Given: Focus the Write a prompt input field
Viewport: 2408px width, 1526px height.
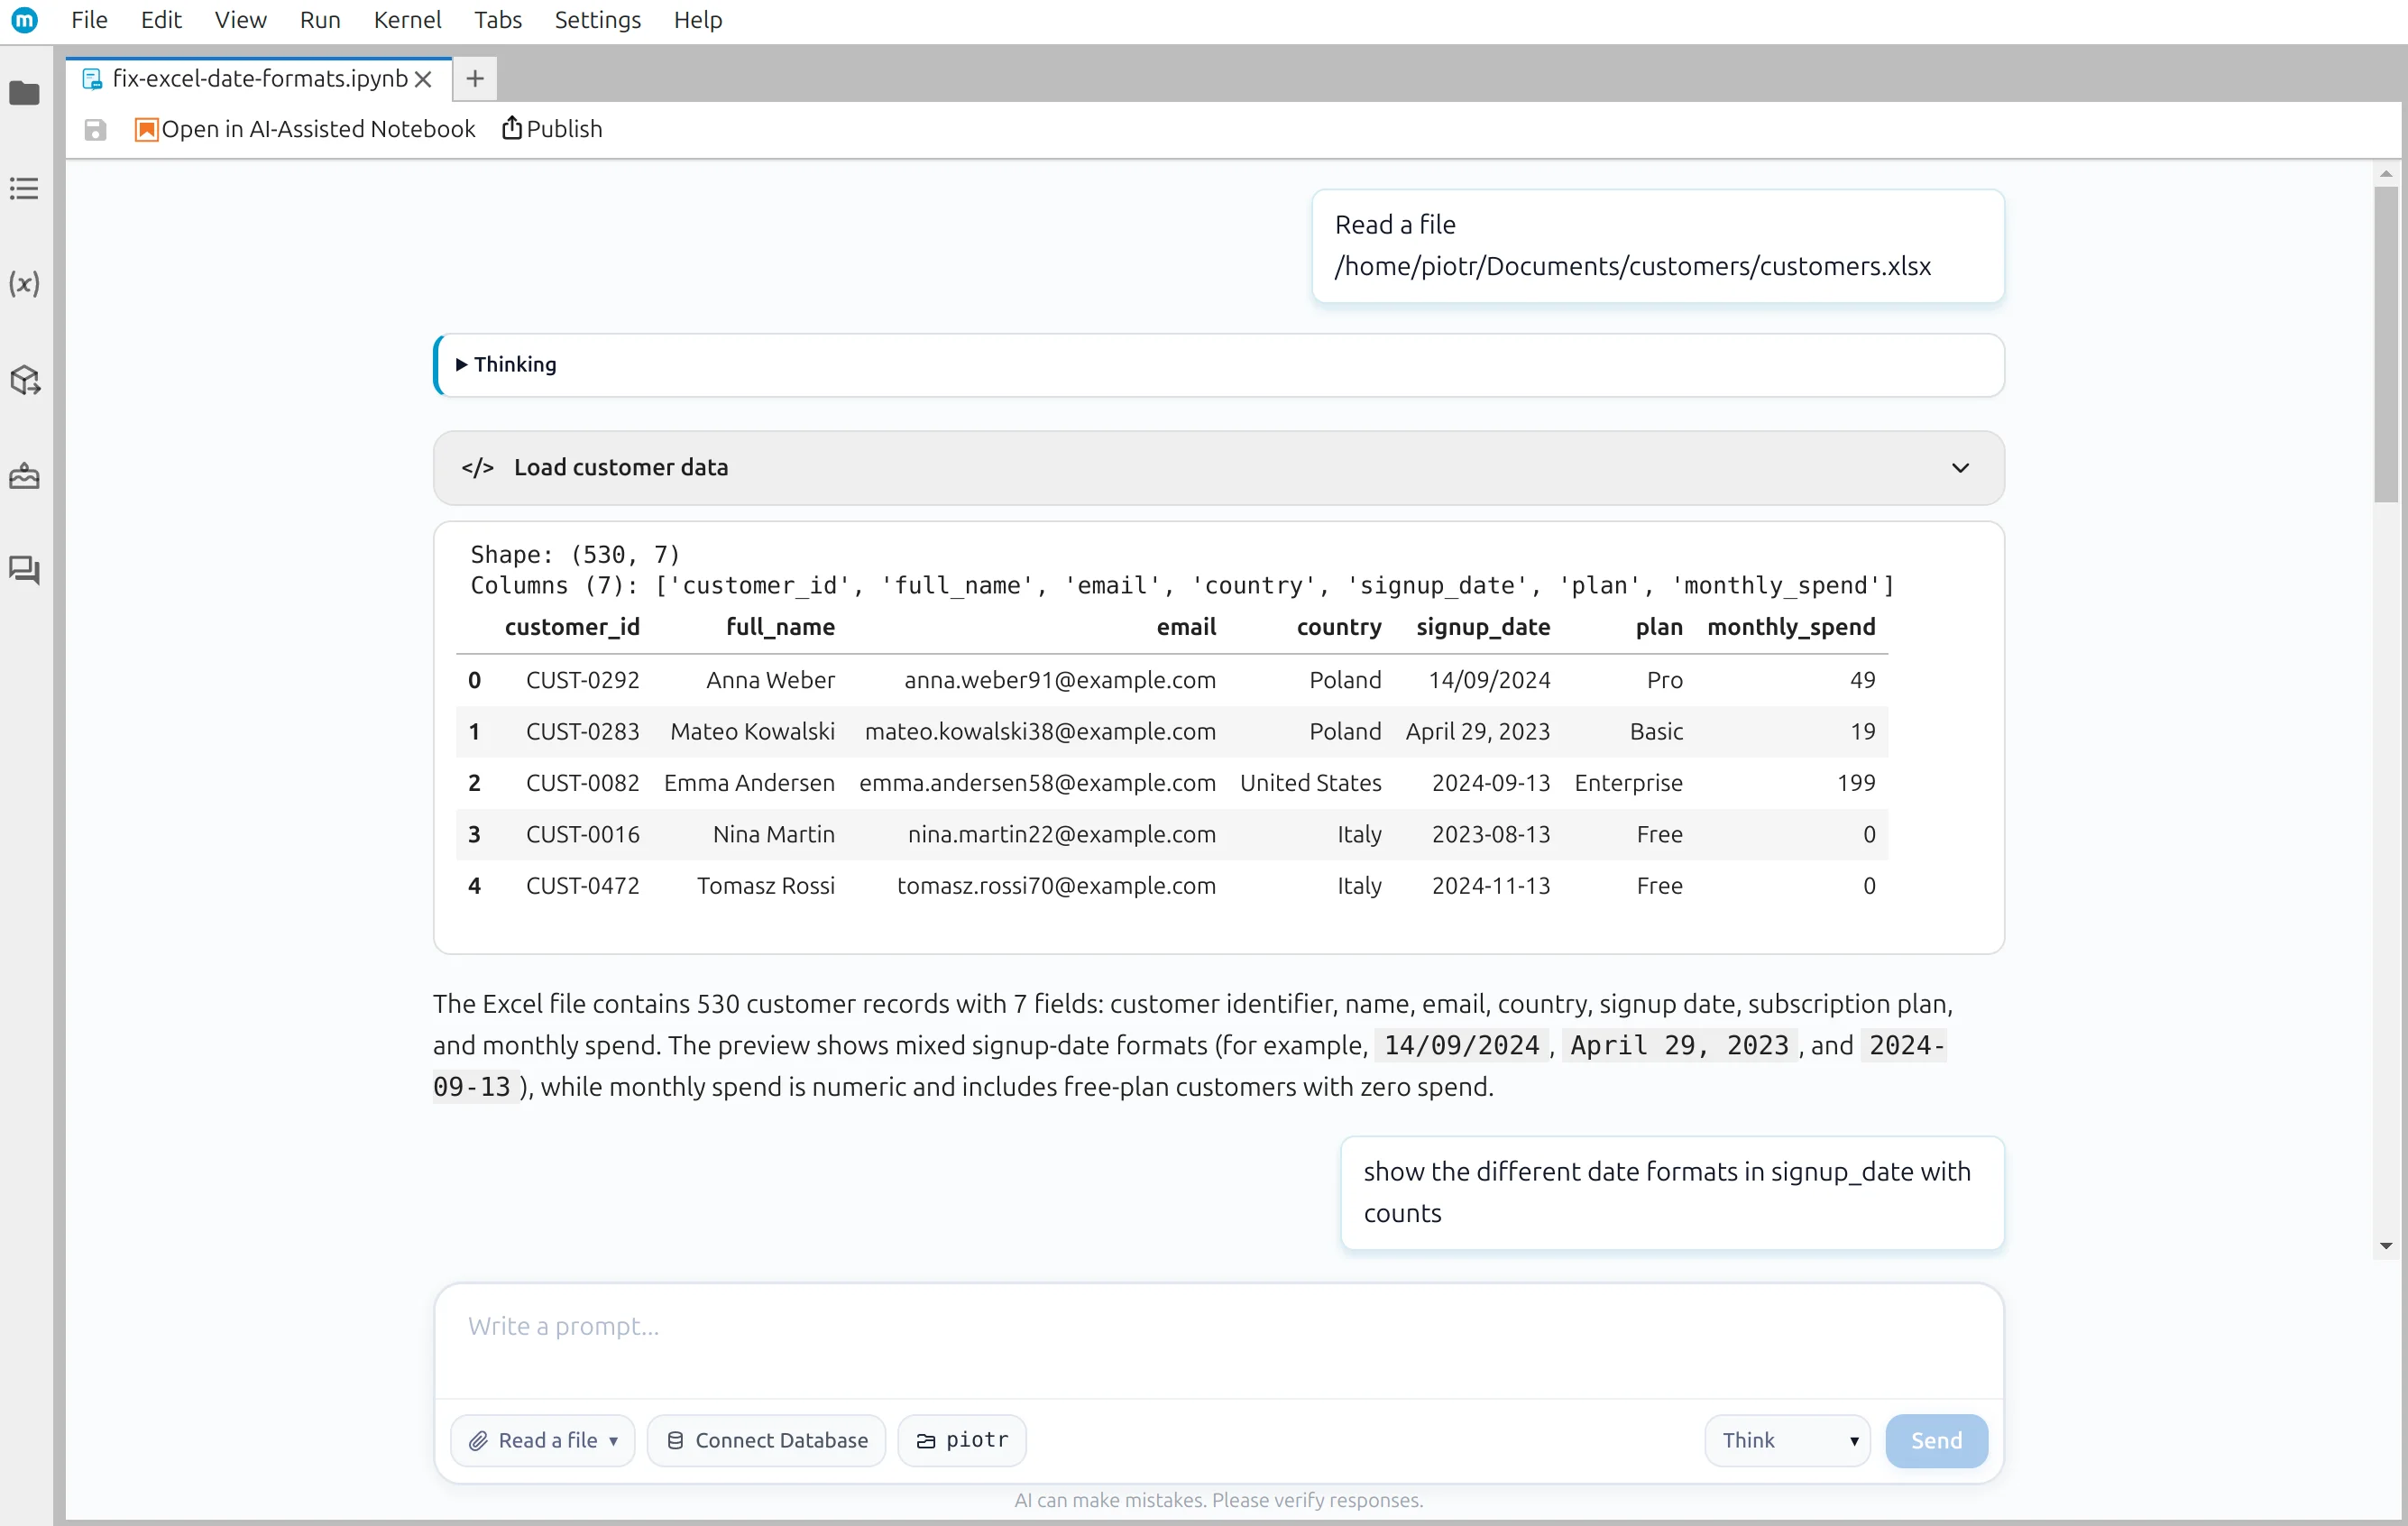Looking at the screenshot, I should 1219,1340.
